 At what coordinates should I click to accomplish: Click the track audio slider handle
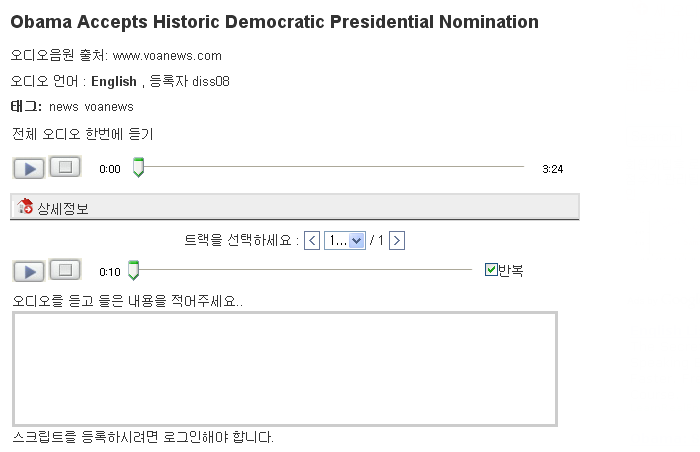coord(133,270)
